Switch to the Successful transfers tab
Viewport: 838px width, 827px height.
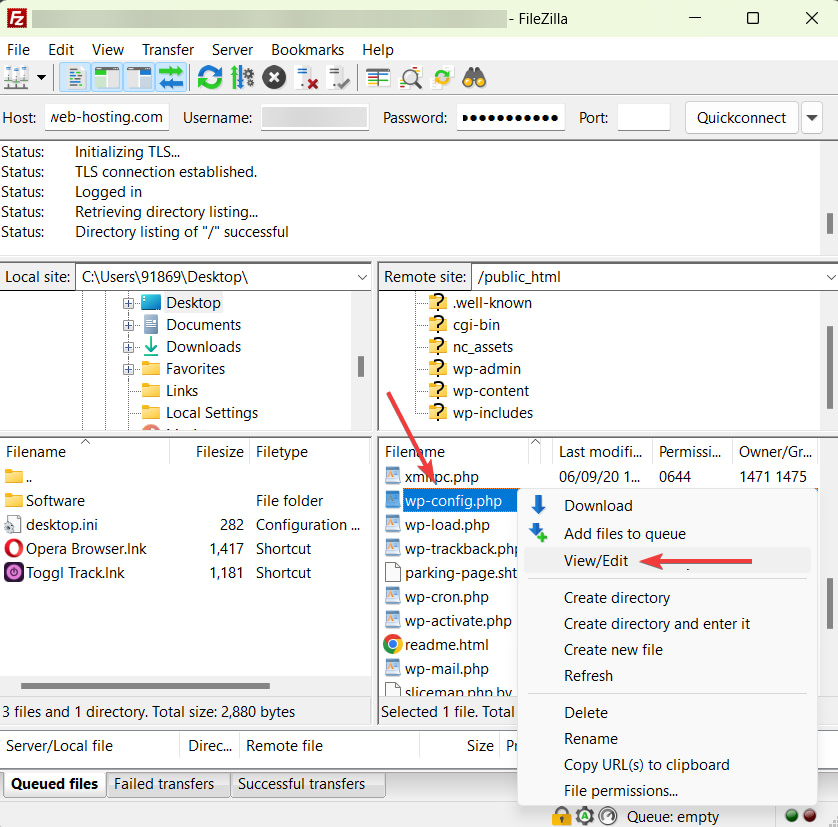[x=307, y=785]
